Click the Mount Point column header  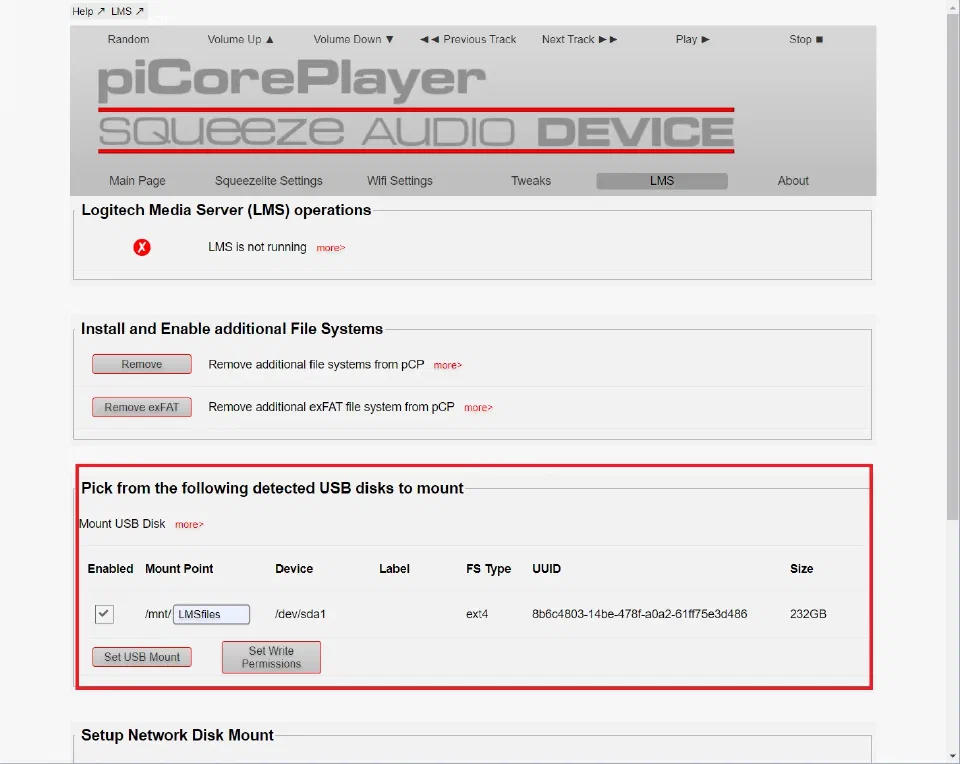[x=179, y=569]
